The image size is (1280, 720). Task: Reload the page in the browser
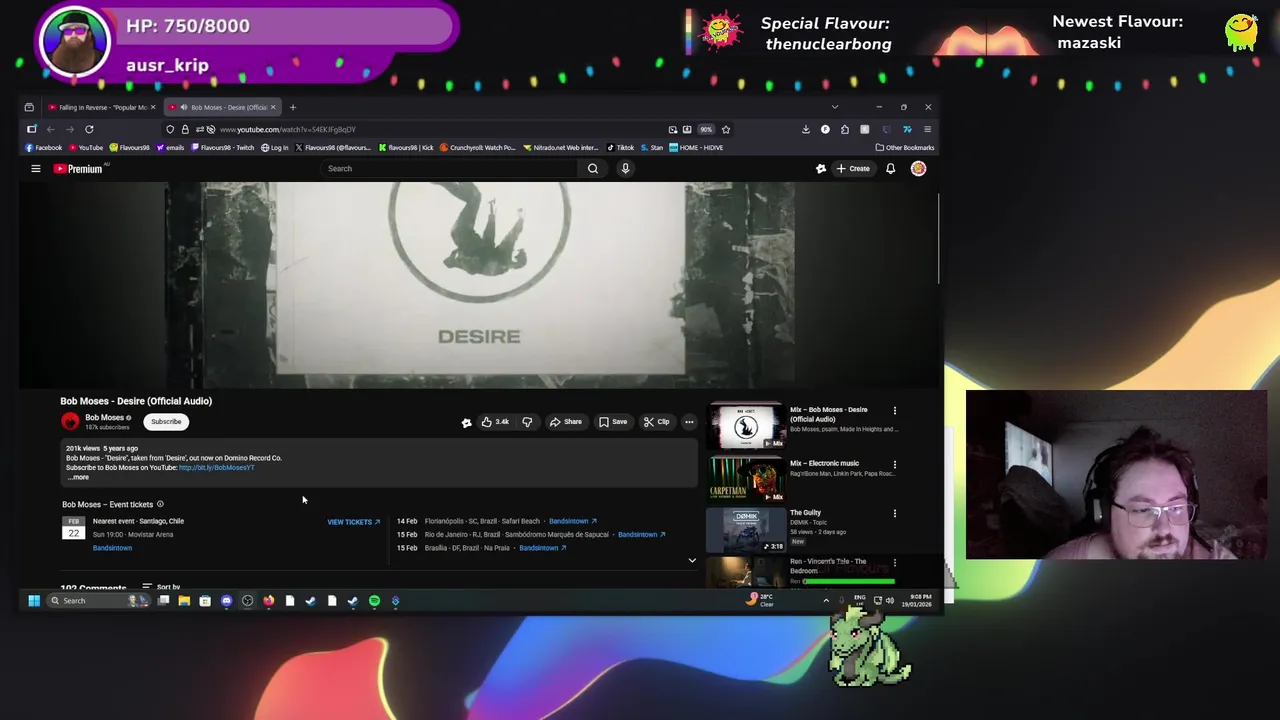click(89, 129)
